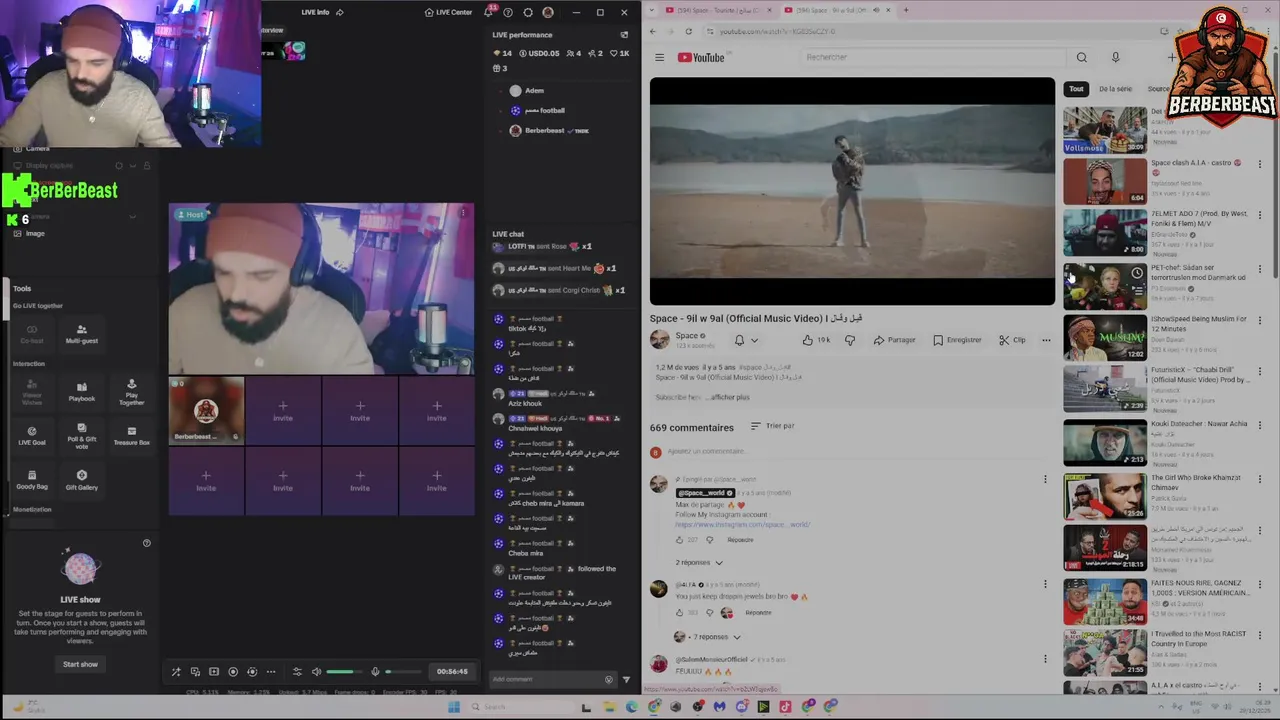Open Trier par sort comments dropdown

click(772, 426)
